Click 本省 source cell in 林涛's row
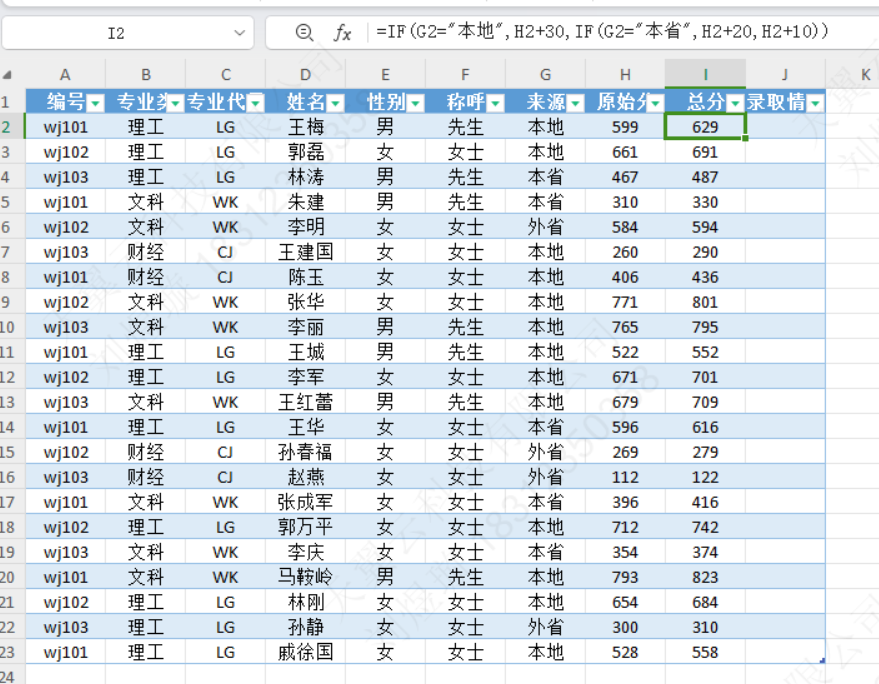Screen dimensions: 879x684 [x=545, y=177]
